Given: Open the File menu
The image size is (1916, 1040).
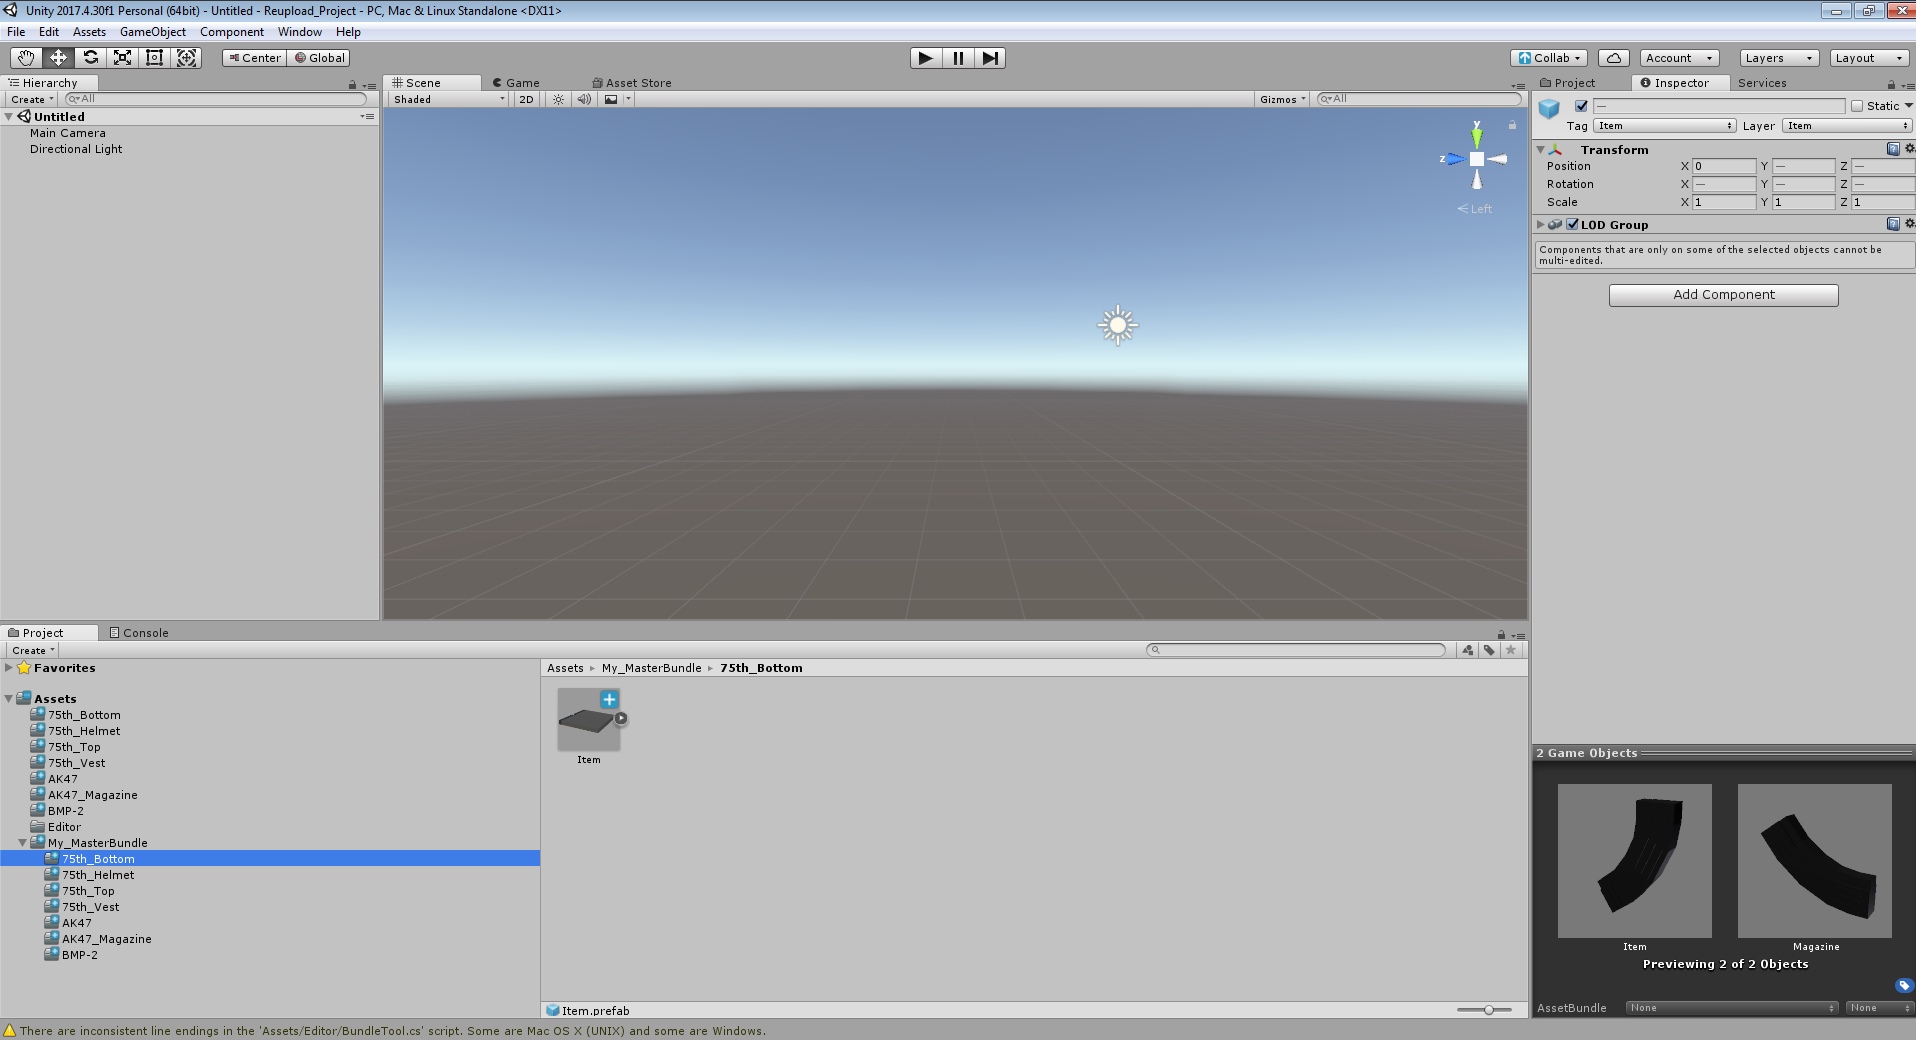Looking at the screenshot, I should pos(16,32).
